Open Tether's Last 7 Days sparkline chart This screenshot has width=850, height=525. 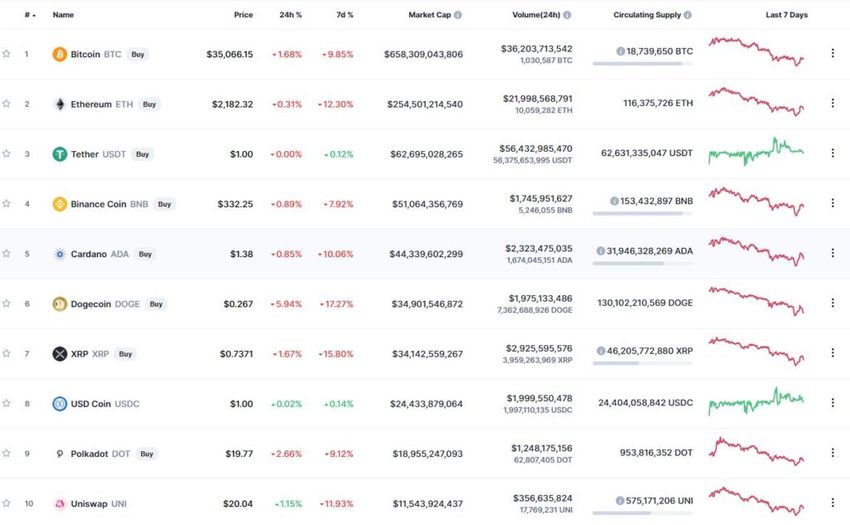(756, 152)
